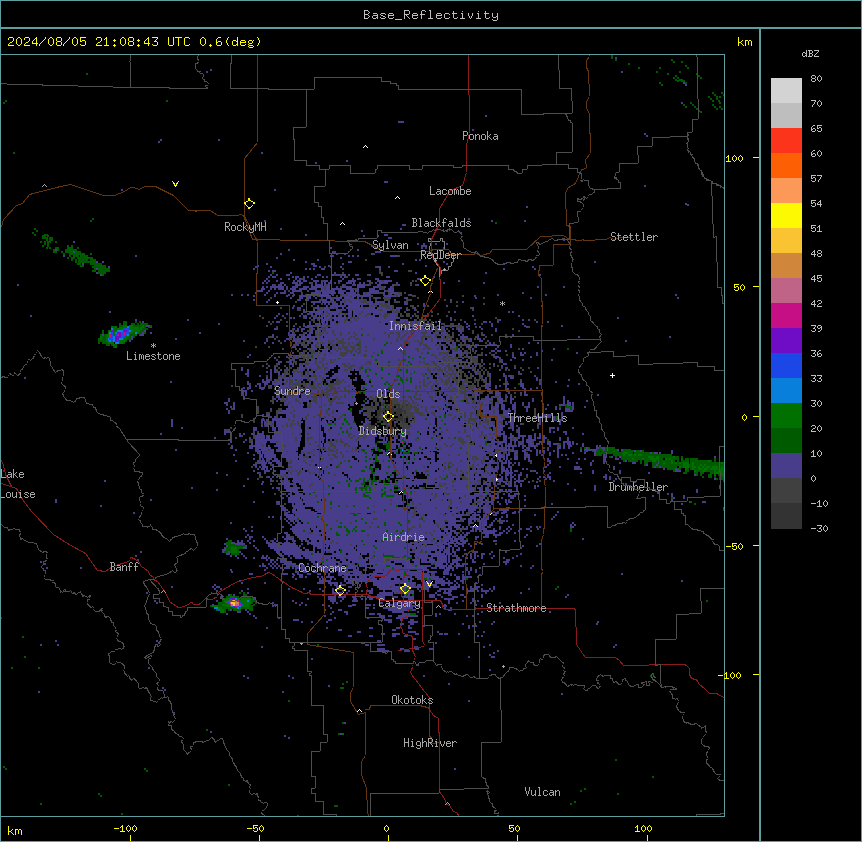
Task: Click the storm cell east of Banff
Action: (x=235, y=603)
